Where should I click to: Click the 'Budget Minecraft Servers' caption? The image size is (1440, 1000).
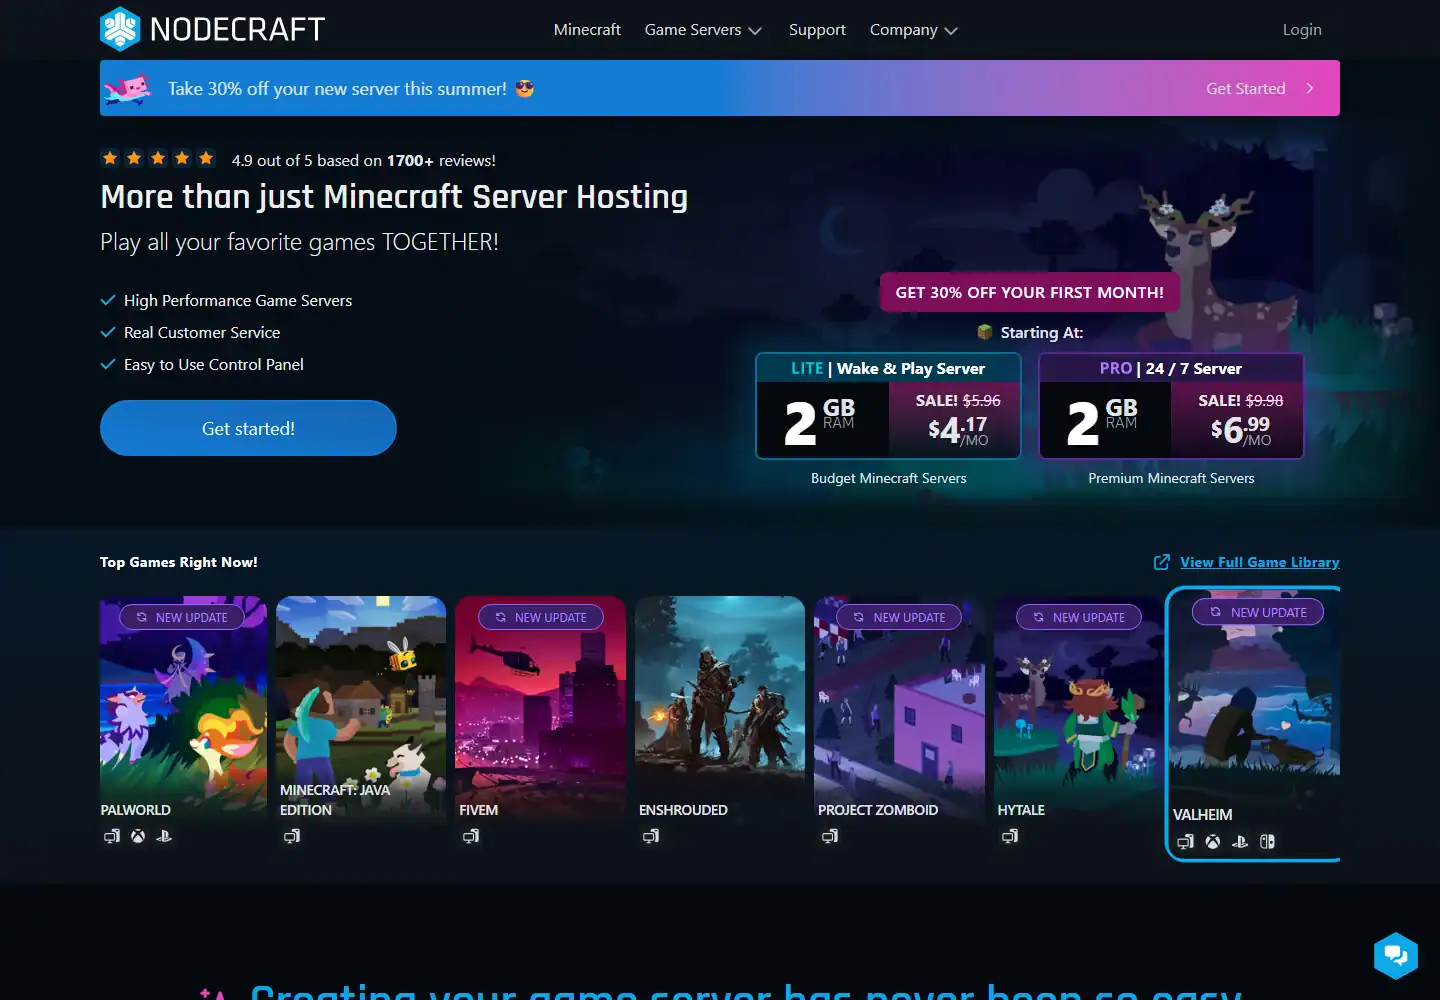[x=888, y=478]
